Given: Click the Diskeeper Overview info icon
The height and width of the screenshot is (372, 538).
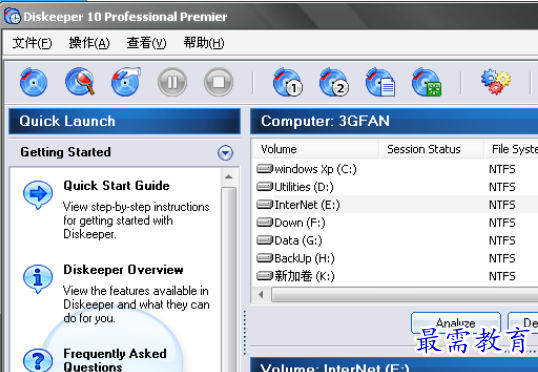Looking at the screenshot, I should tap(38, 278).
